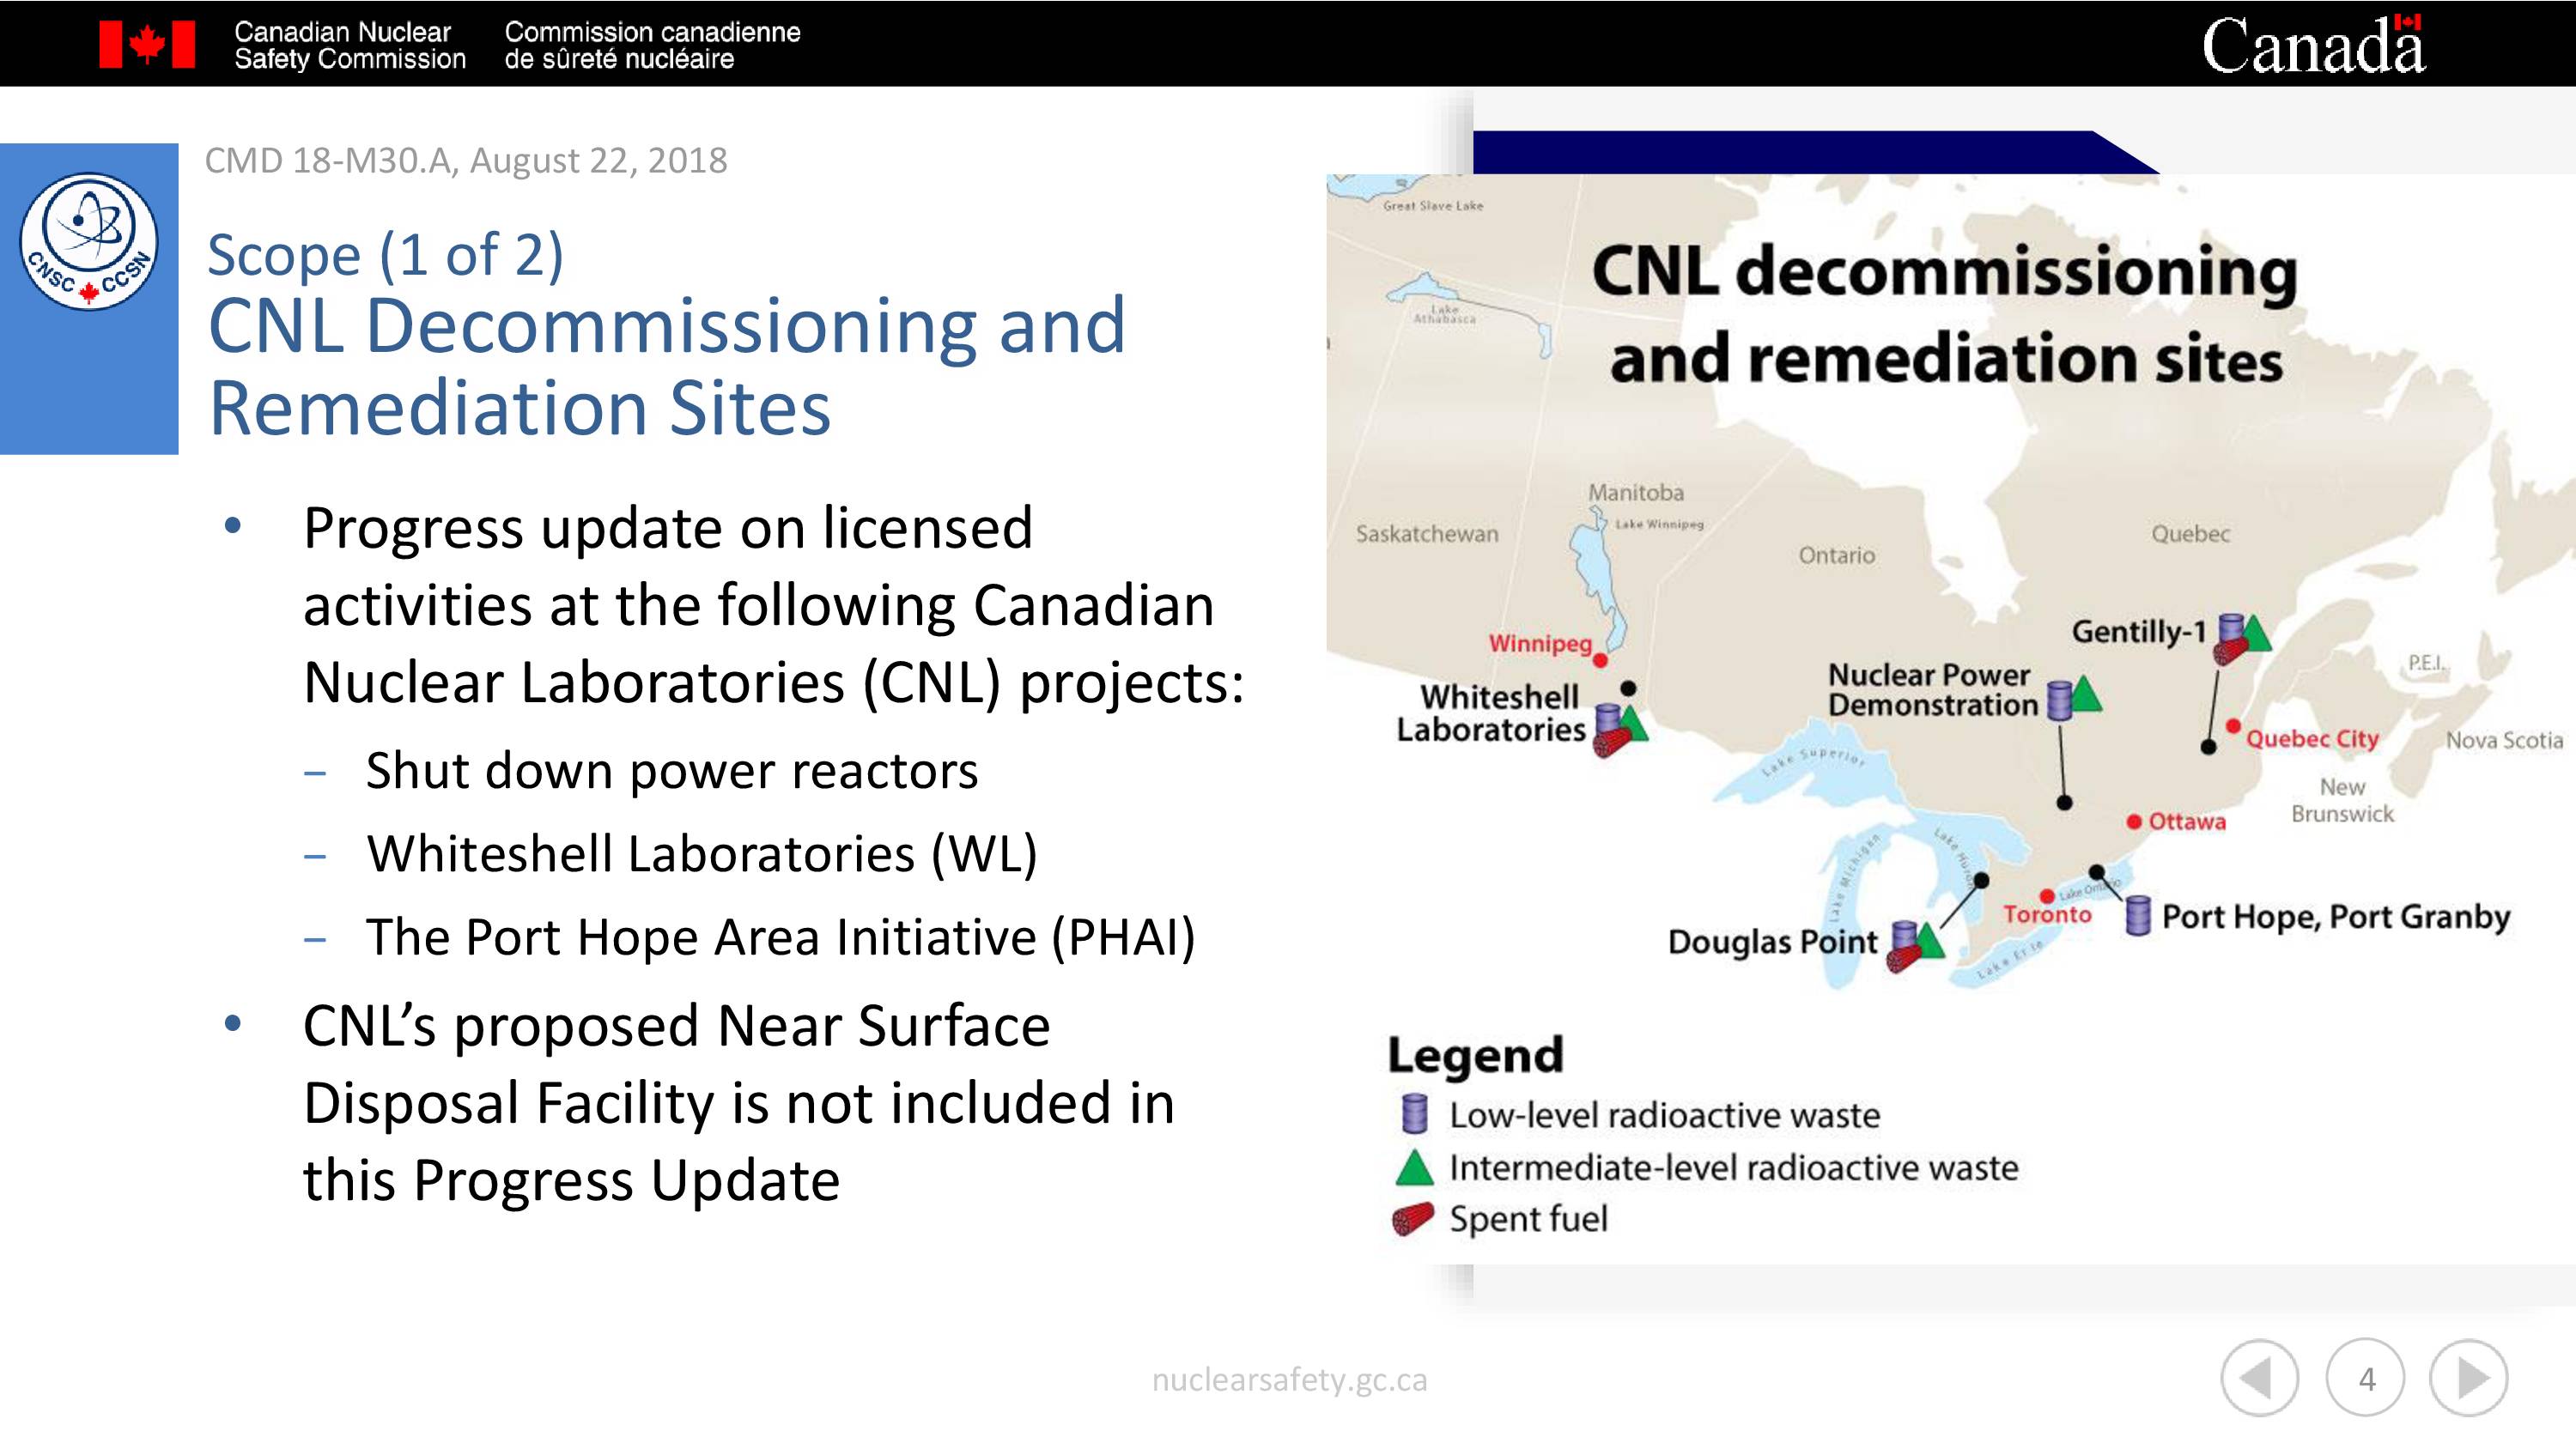Image resolution: width=2576 pixels, height=1449 pixels.
Task: Open the nuclearsafety.gc.ca link
Action: [x=1289, y=1380]
